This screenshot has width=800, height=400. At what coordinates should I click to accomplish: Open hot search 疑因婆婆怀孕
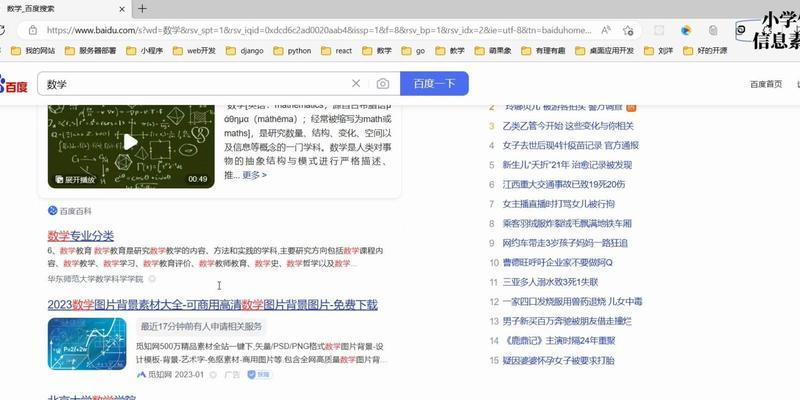558,360
